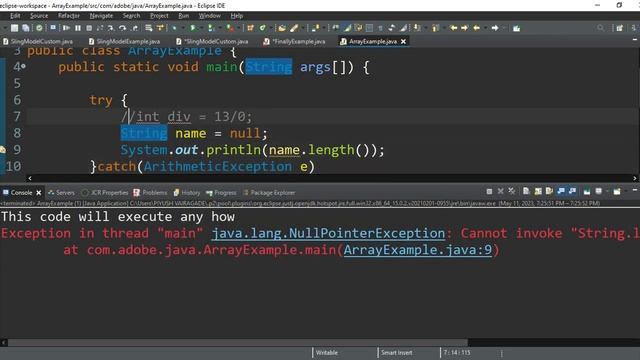Click Remove All Terminated Launches icon

pyautogui.click(x=511, y=191)
